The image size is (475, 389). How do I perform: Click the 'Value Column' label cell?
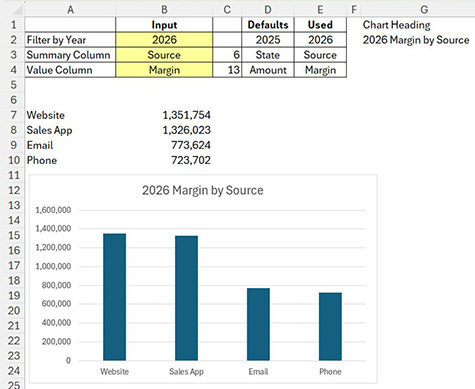click(70, 70)
